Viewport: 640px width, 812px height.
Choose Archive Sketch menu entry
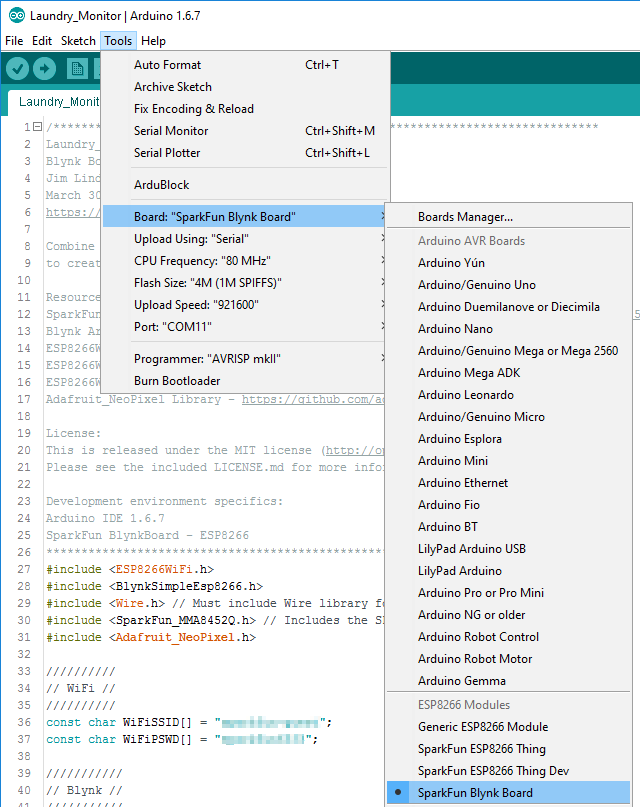245,86
